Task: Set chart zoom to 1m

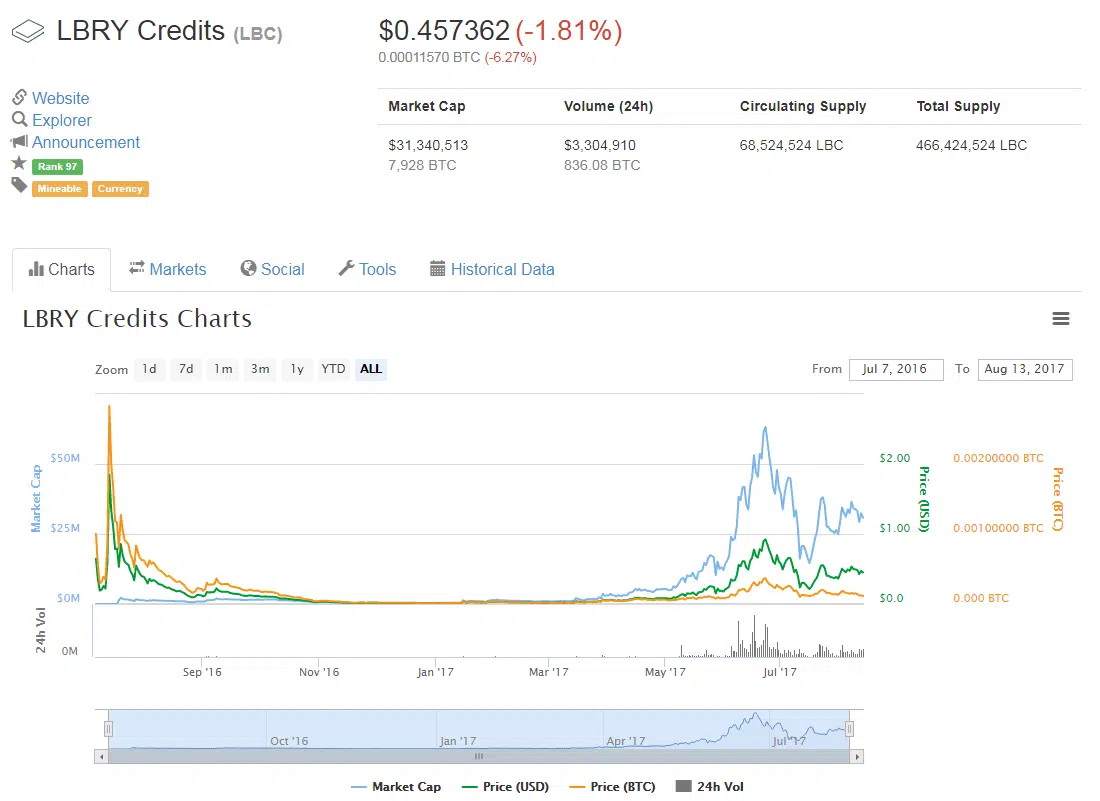Action: coord(223,369)
